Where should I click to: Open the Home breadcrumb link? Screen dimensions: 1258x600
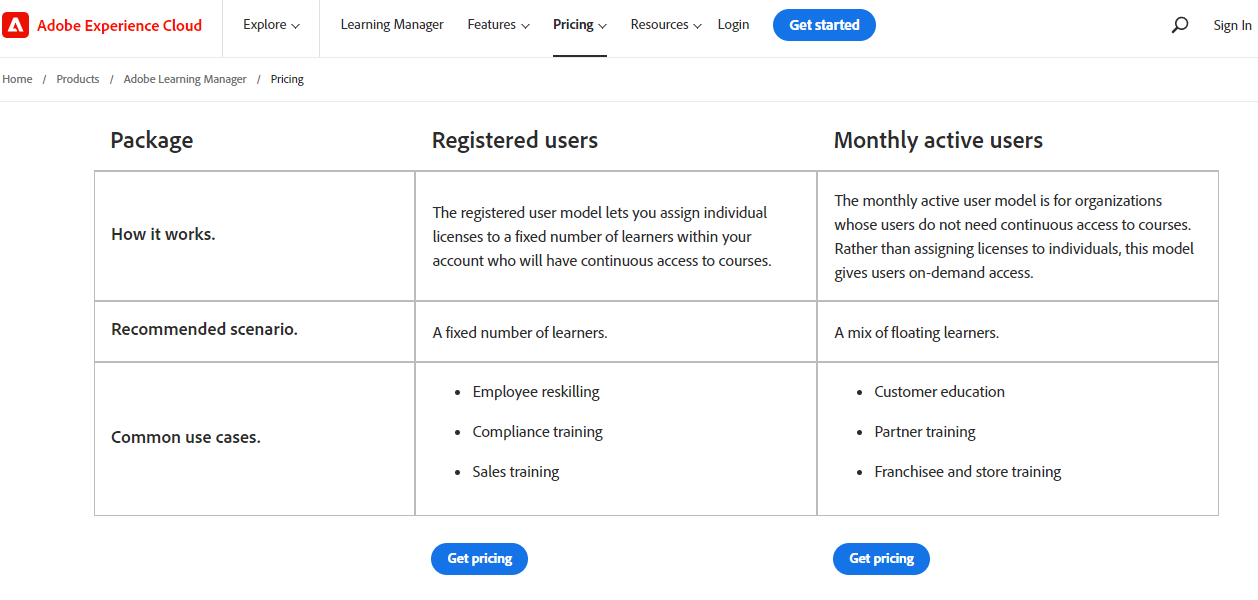(x=17, y=79)
